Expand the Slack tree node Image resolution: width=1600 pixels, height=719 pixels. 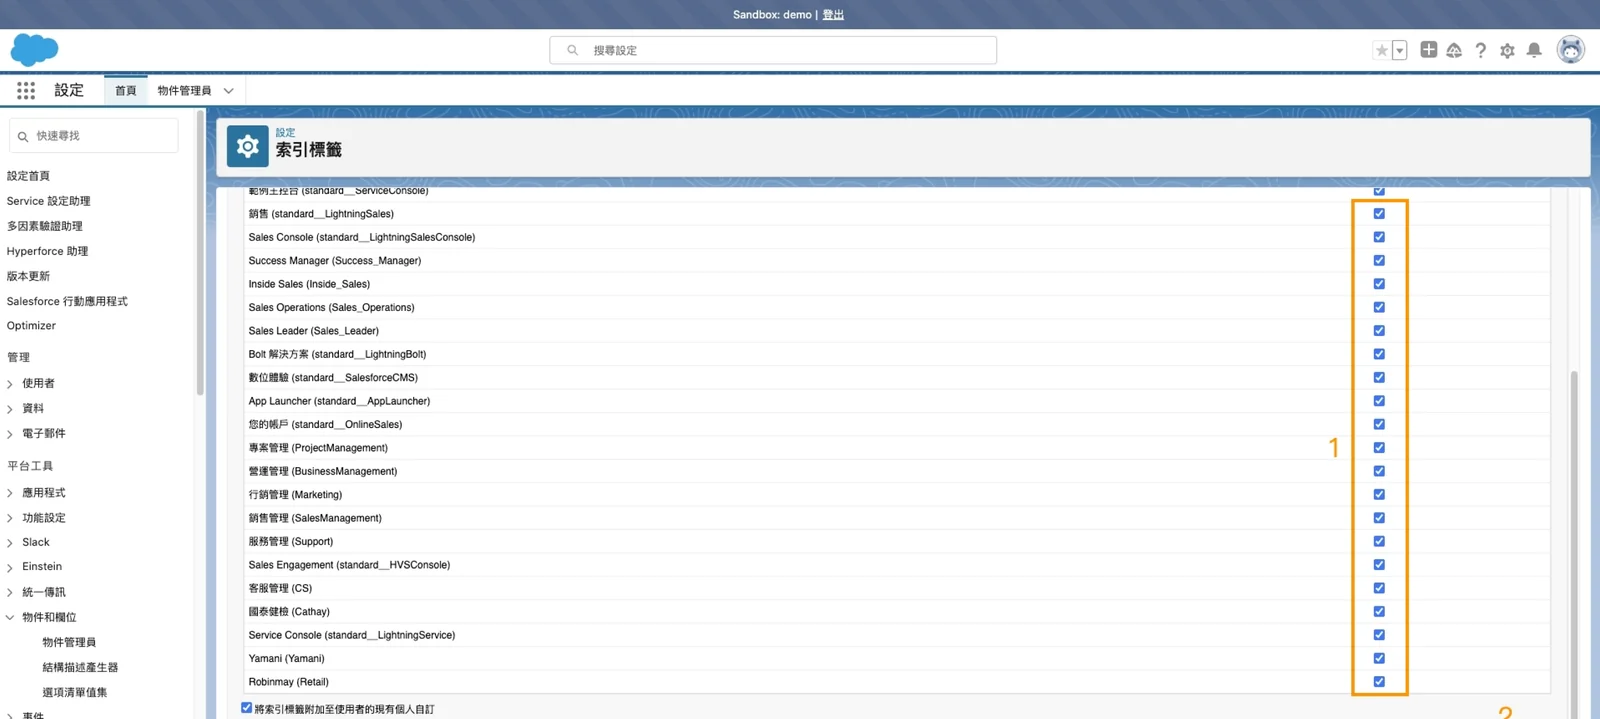coord(10,543)
